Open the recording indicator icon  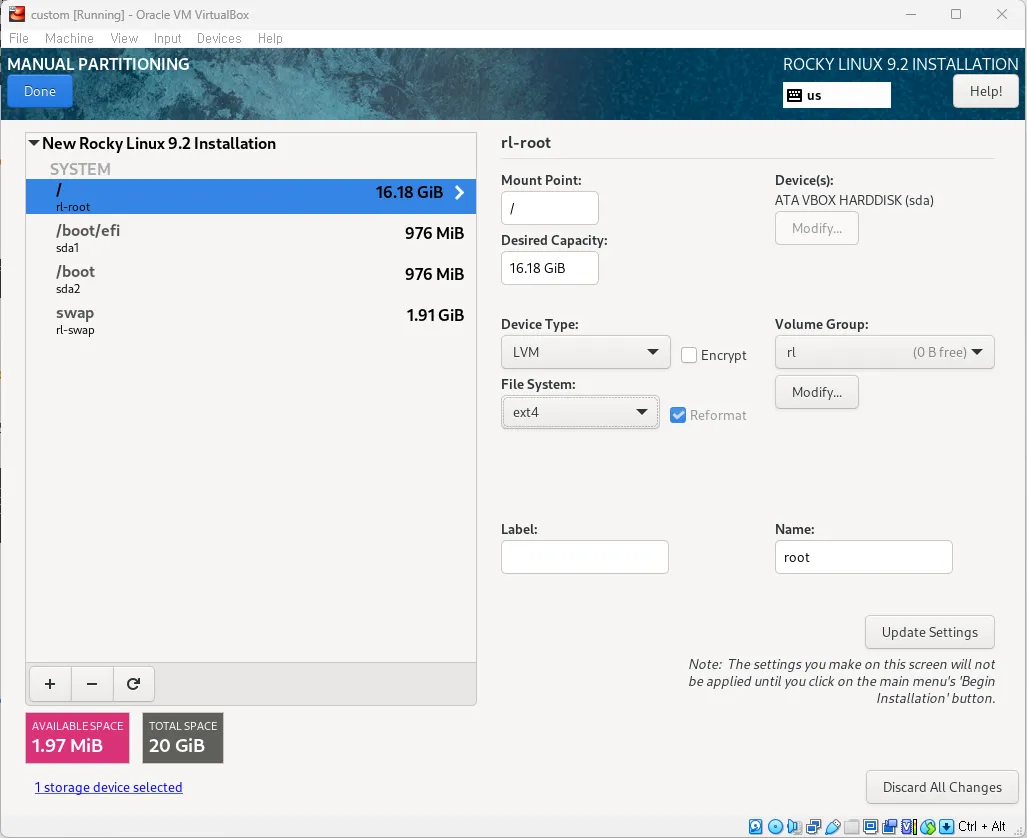pyautogui.click(x=889, y=826)
